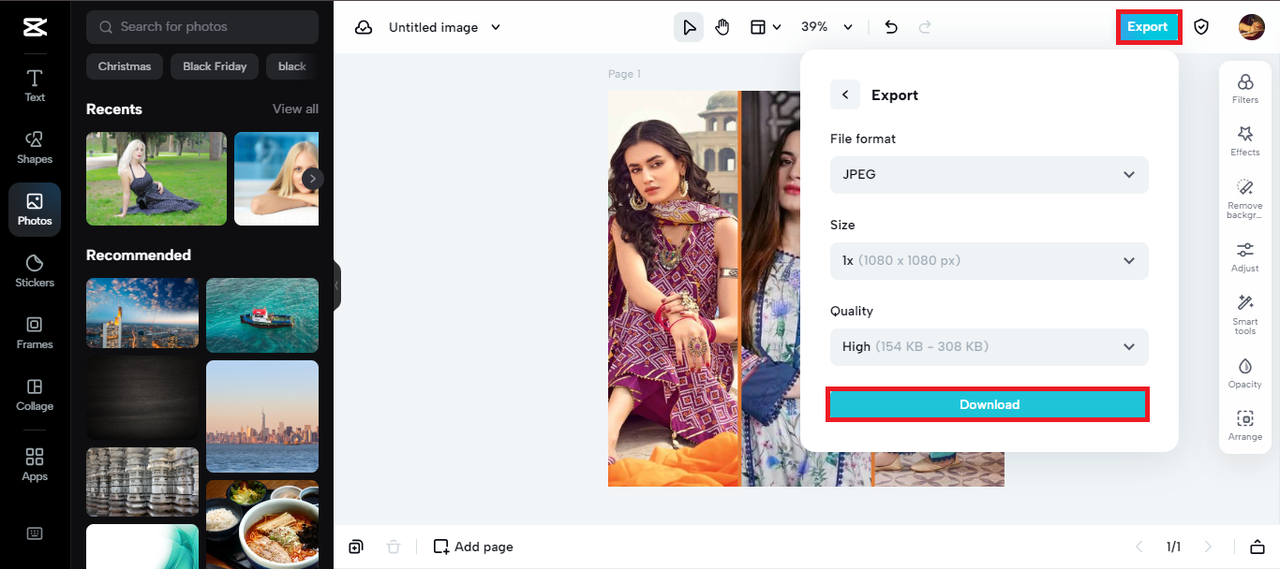The height and width of the screenshot is (569, 1280).
Task: Select Remove background tool
Action: [1245, 199]
